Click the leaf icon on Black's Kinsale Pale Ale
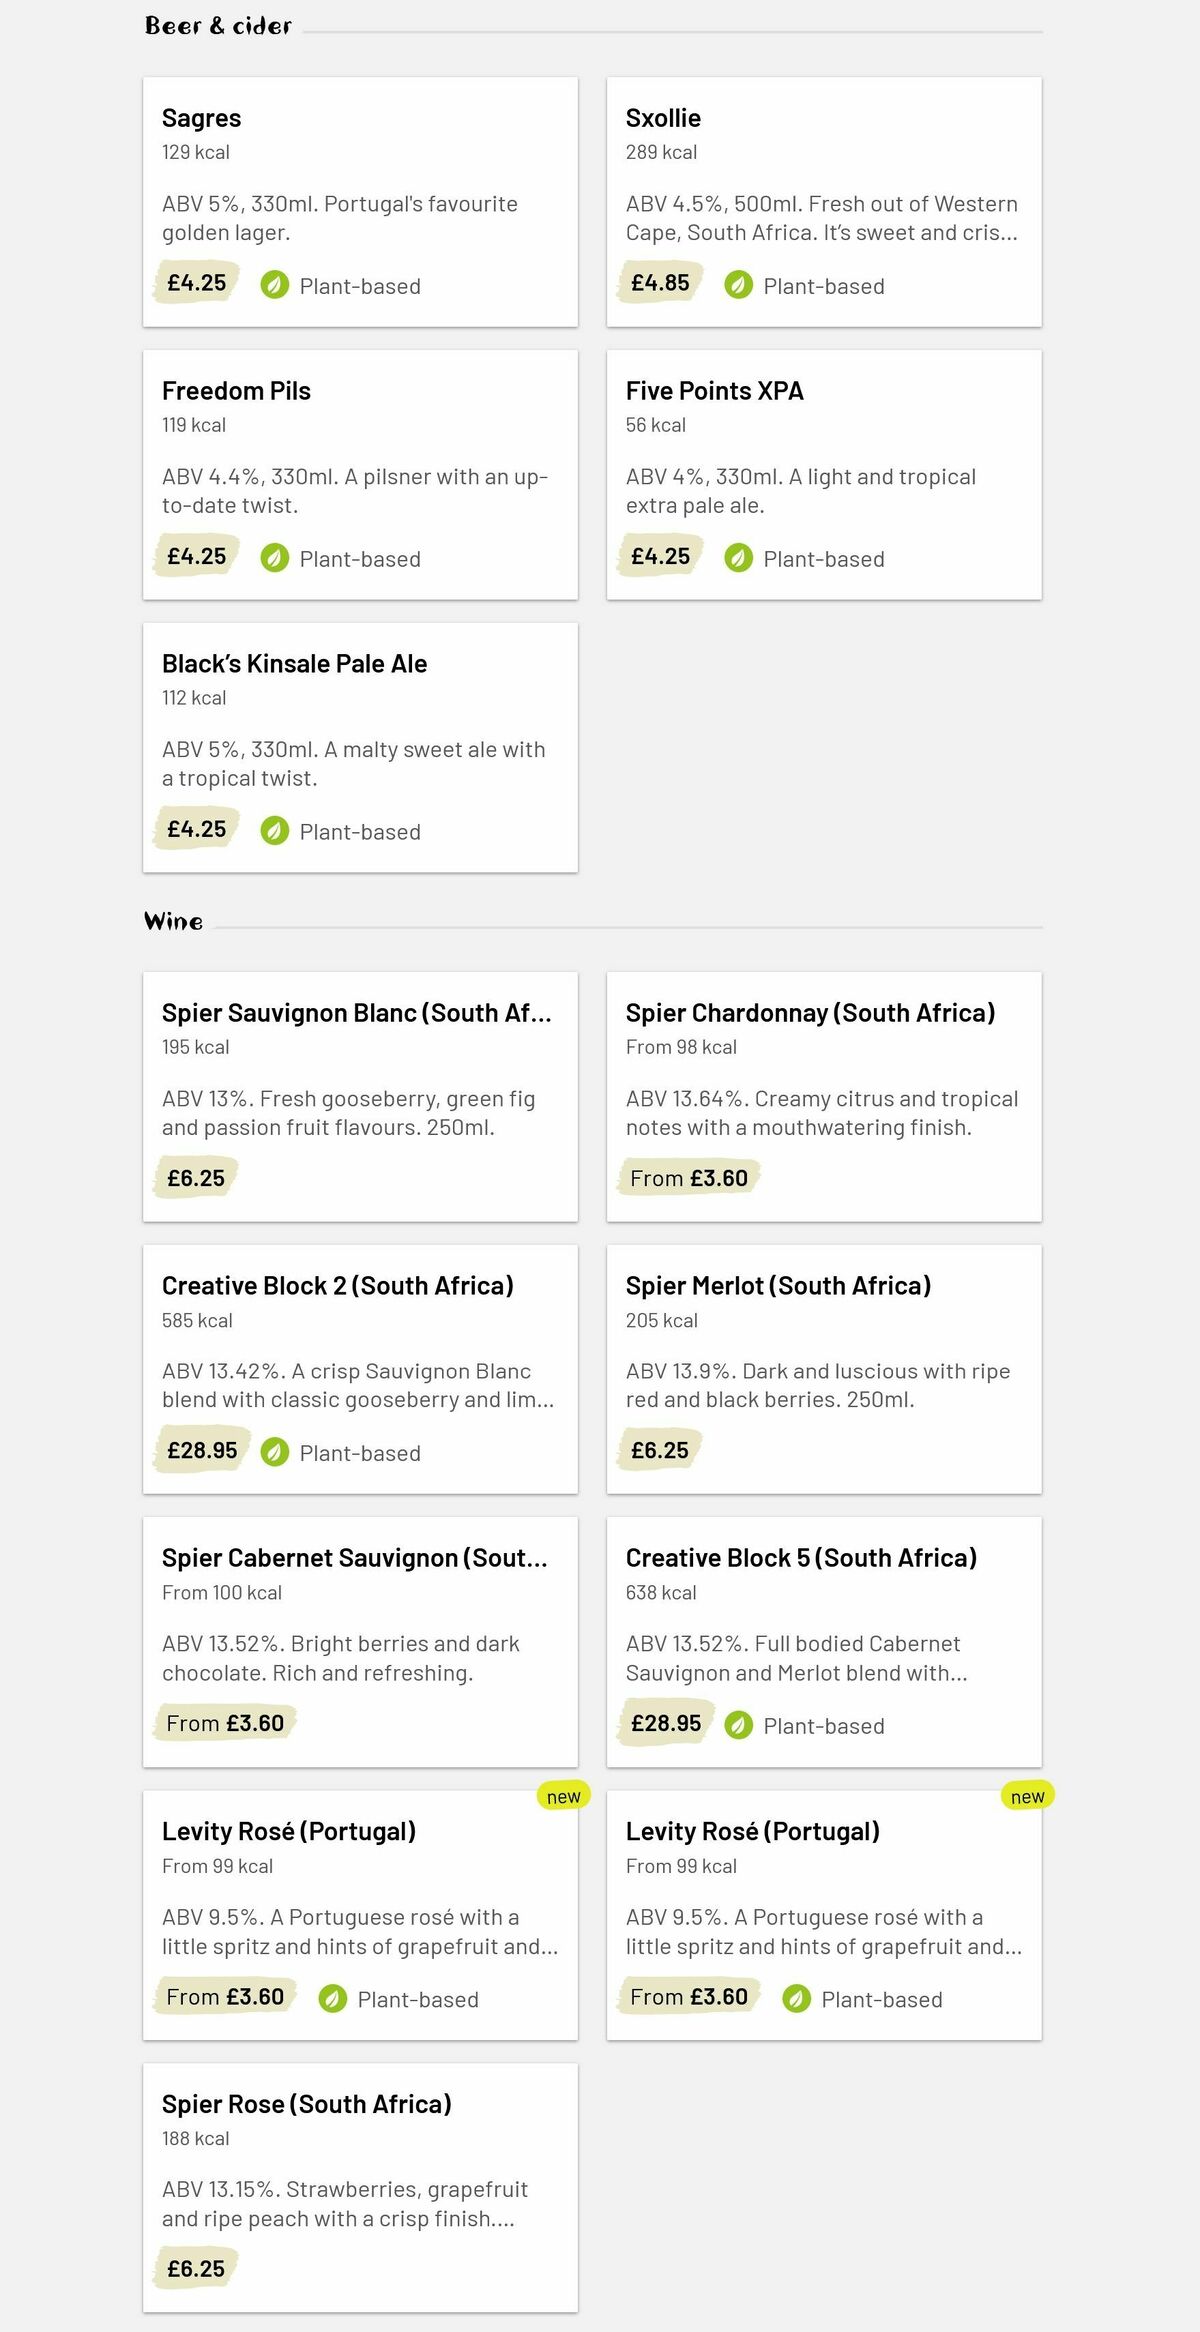The width and height of the screenshot is (1200, 2332). 273,831
